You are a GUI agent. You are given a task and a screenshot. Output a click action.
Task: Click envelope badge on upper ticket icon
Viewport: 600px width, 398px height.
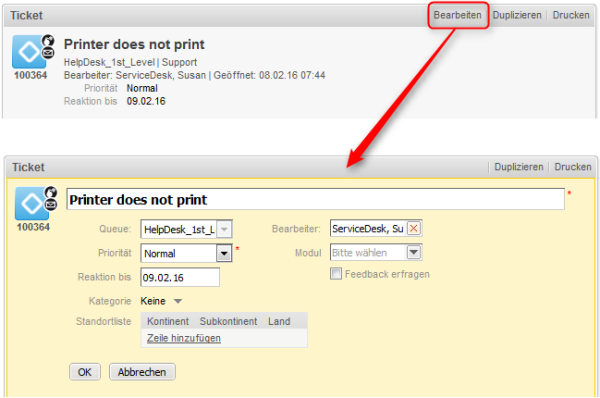pyautogui.click(x=48, y=53)
